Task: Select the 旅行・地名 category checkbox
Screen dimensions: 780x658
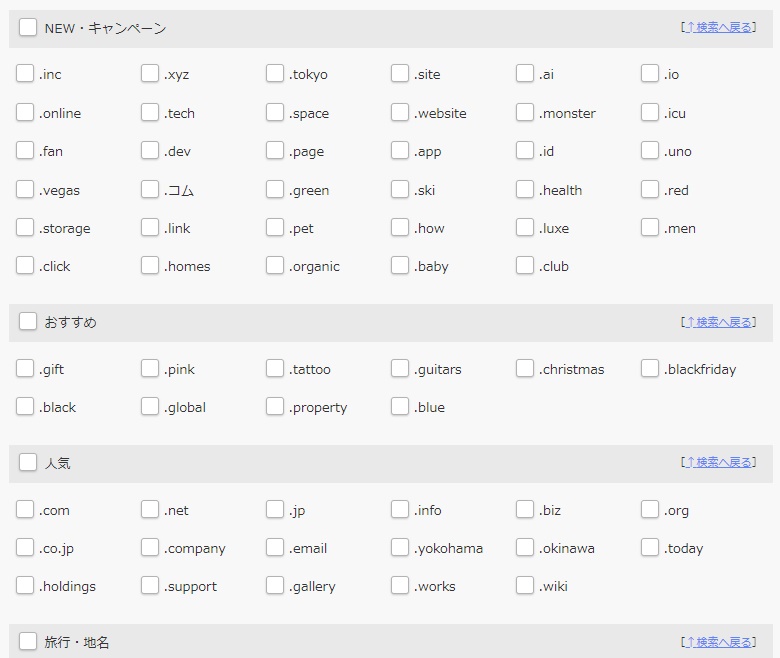Action: 28,642
